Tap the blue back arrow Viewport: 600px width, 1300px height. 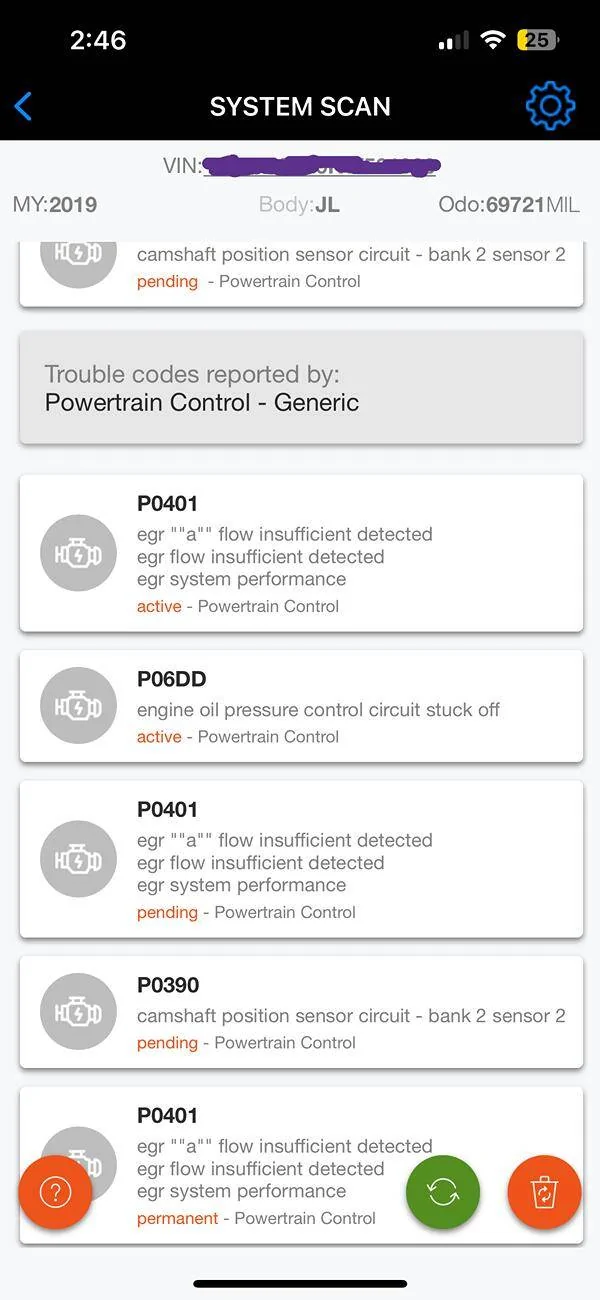(x=24, y=106)
